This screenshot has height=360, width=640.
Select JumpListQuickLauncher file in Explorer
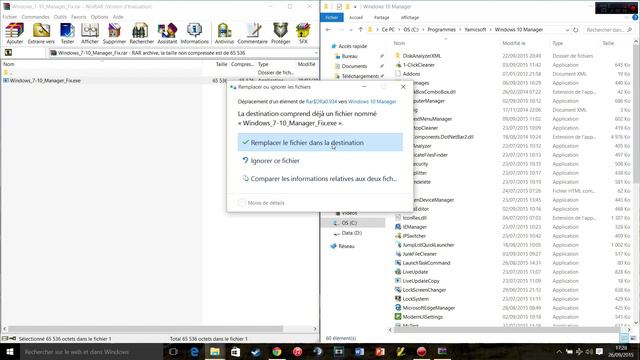(x=428, y=245)
